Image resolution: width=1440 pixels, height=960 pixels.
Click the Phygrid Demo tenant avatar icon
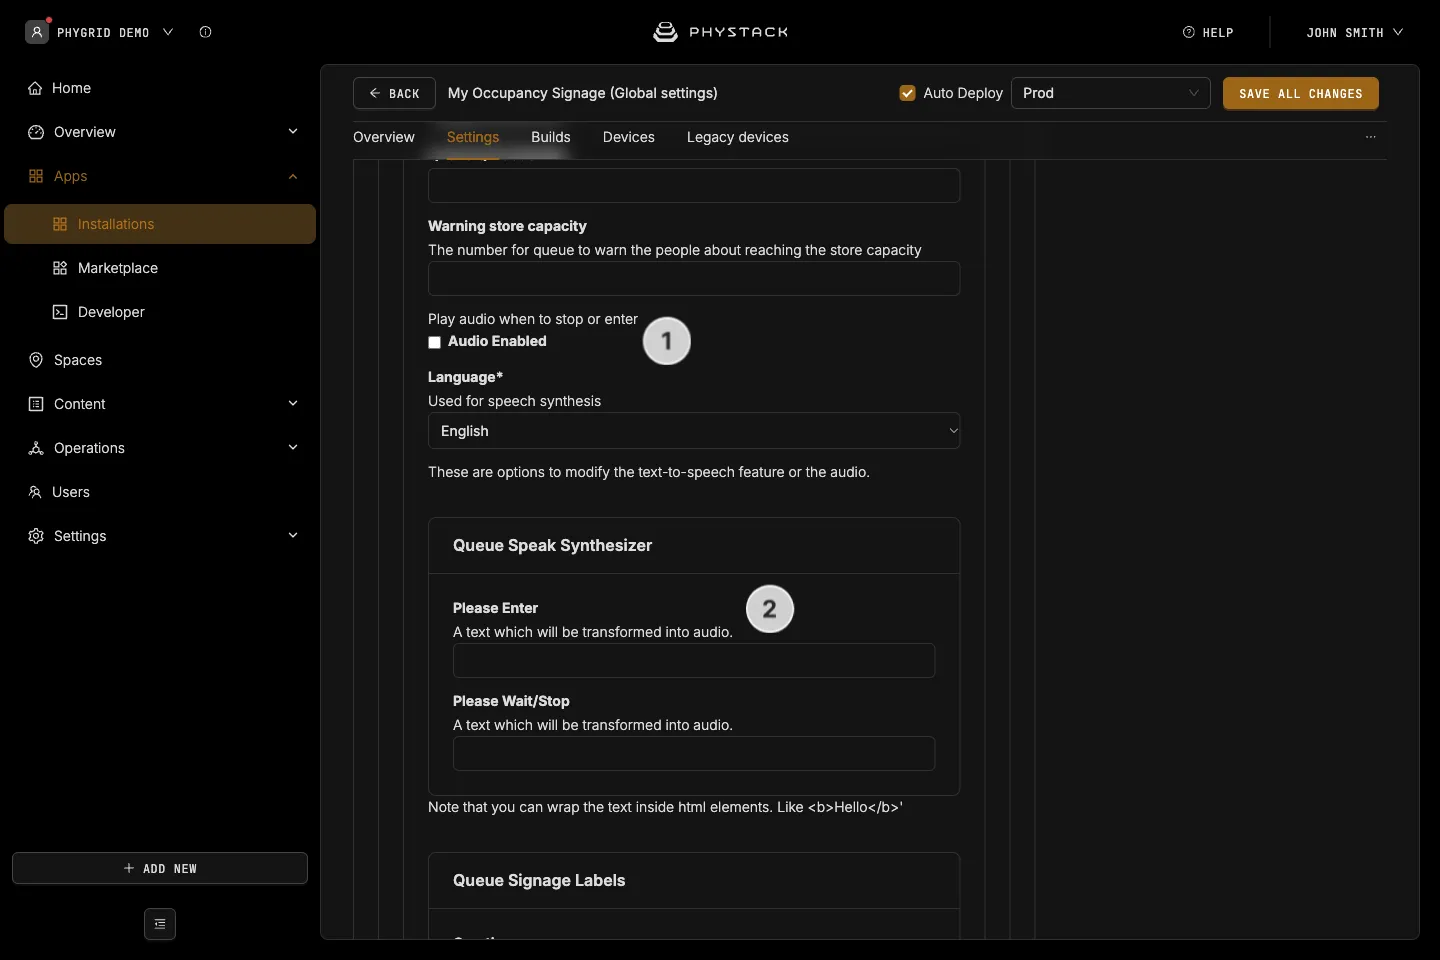coord(37,32)
